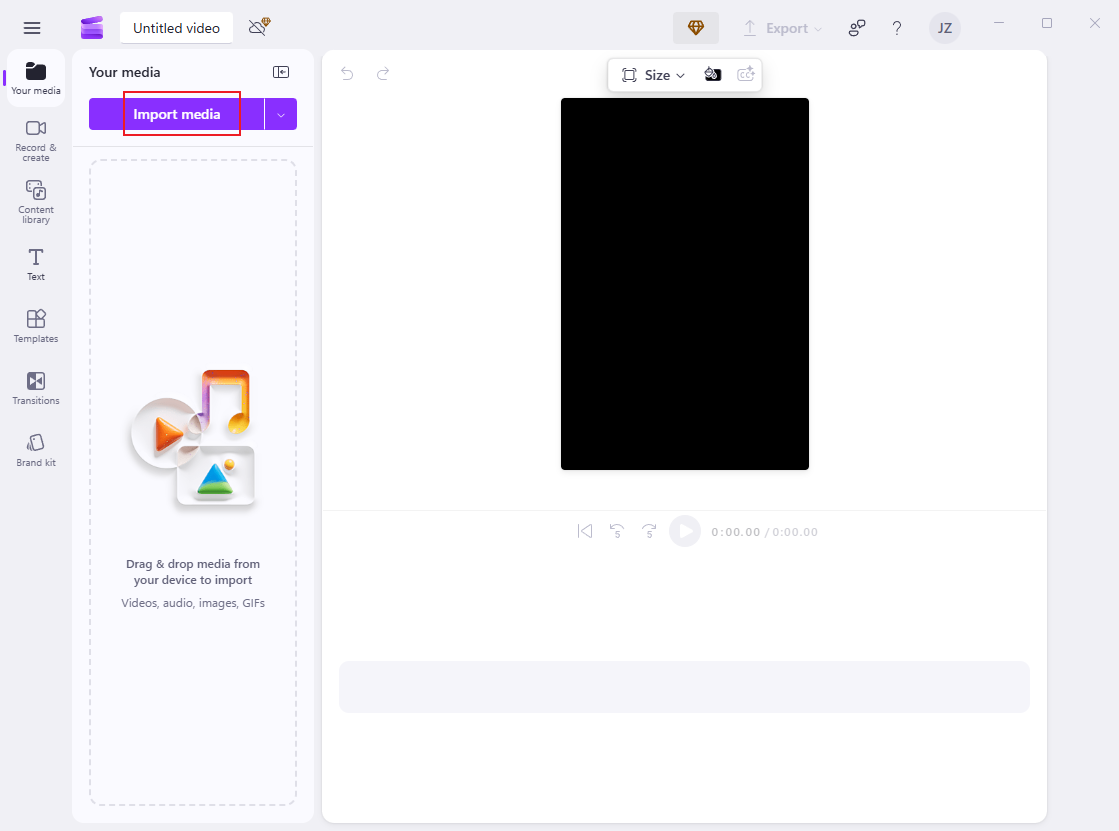This screenshot has width=1119, height=831.
Task: Expand the Import media options arrow
Action: coord(281,114)
